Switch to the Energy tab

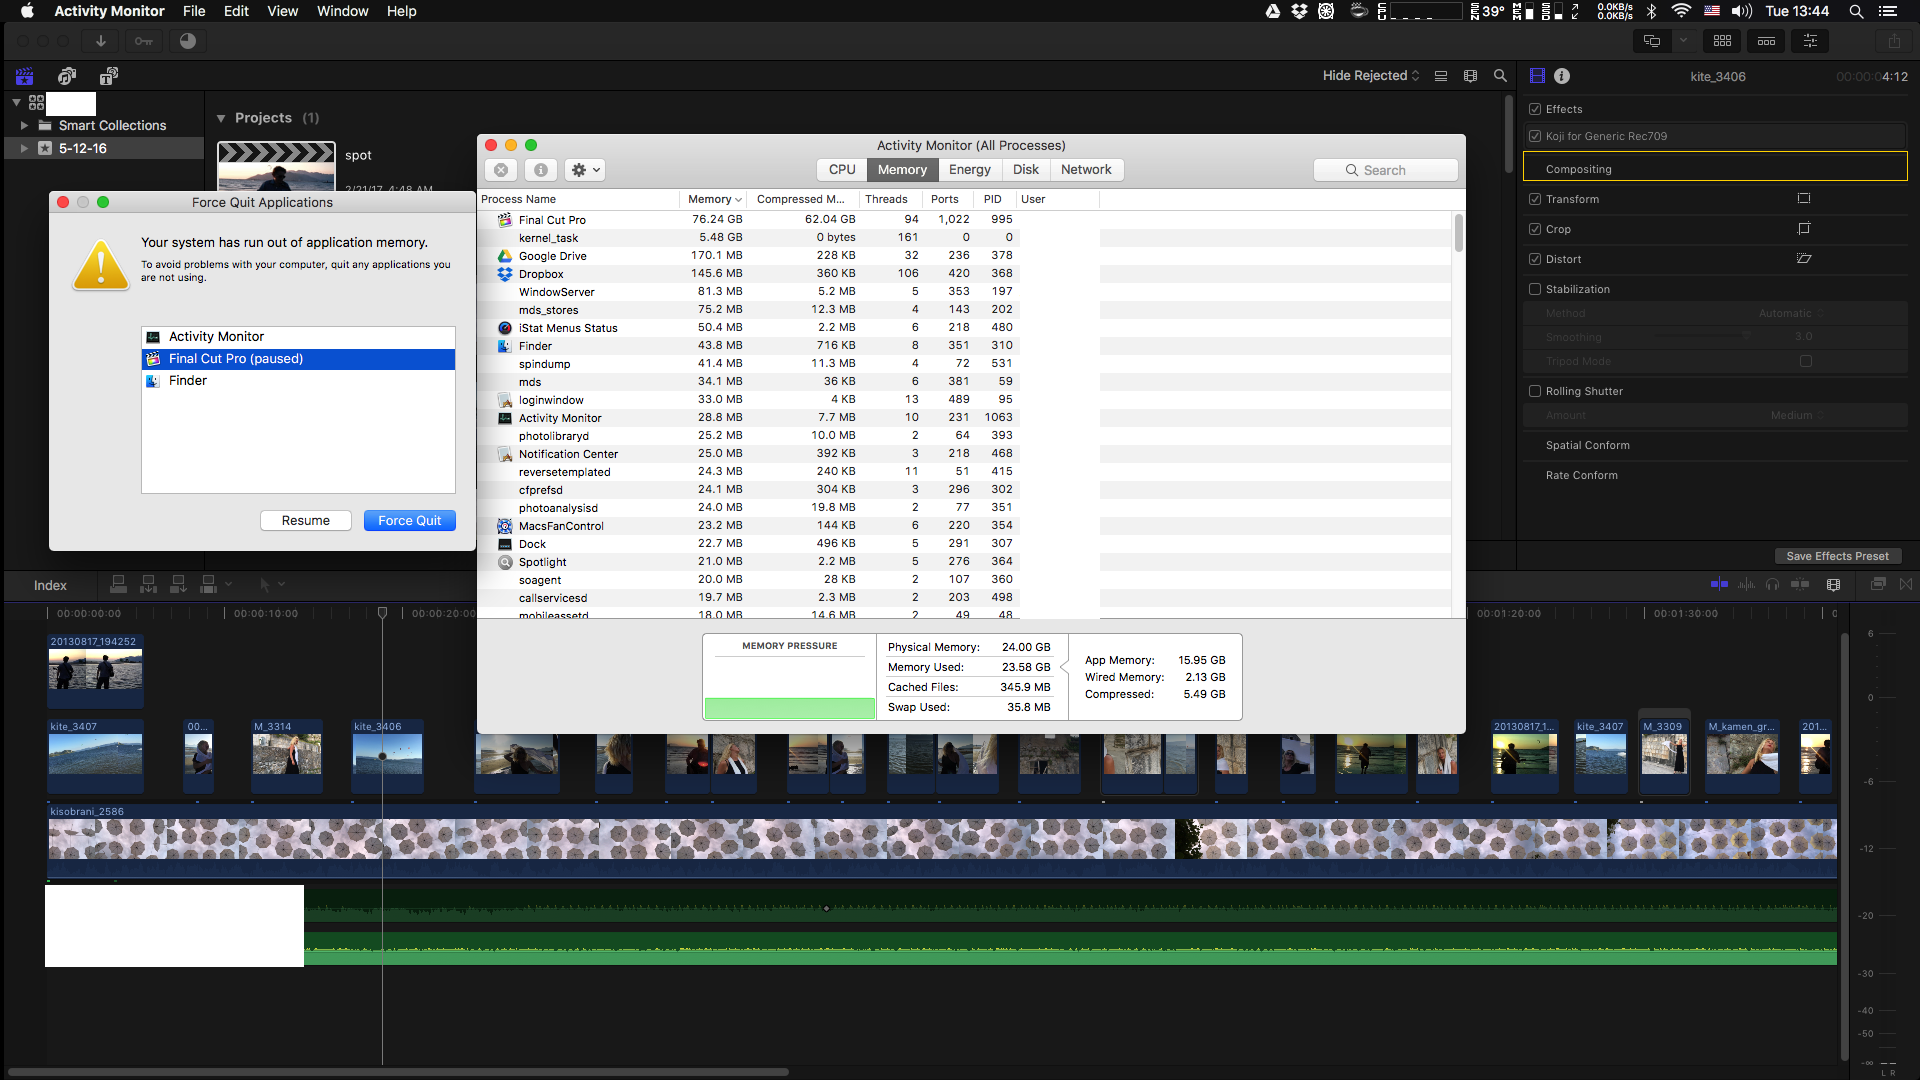click(969, 170)
